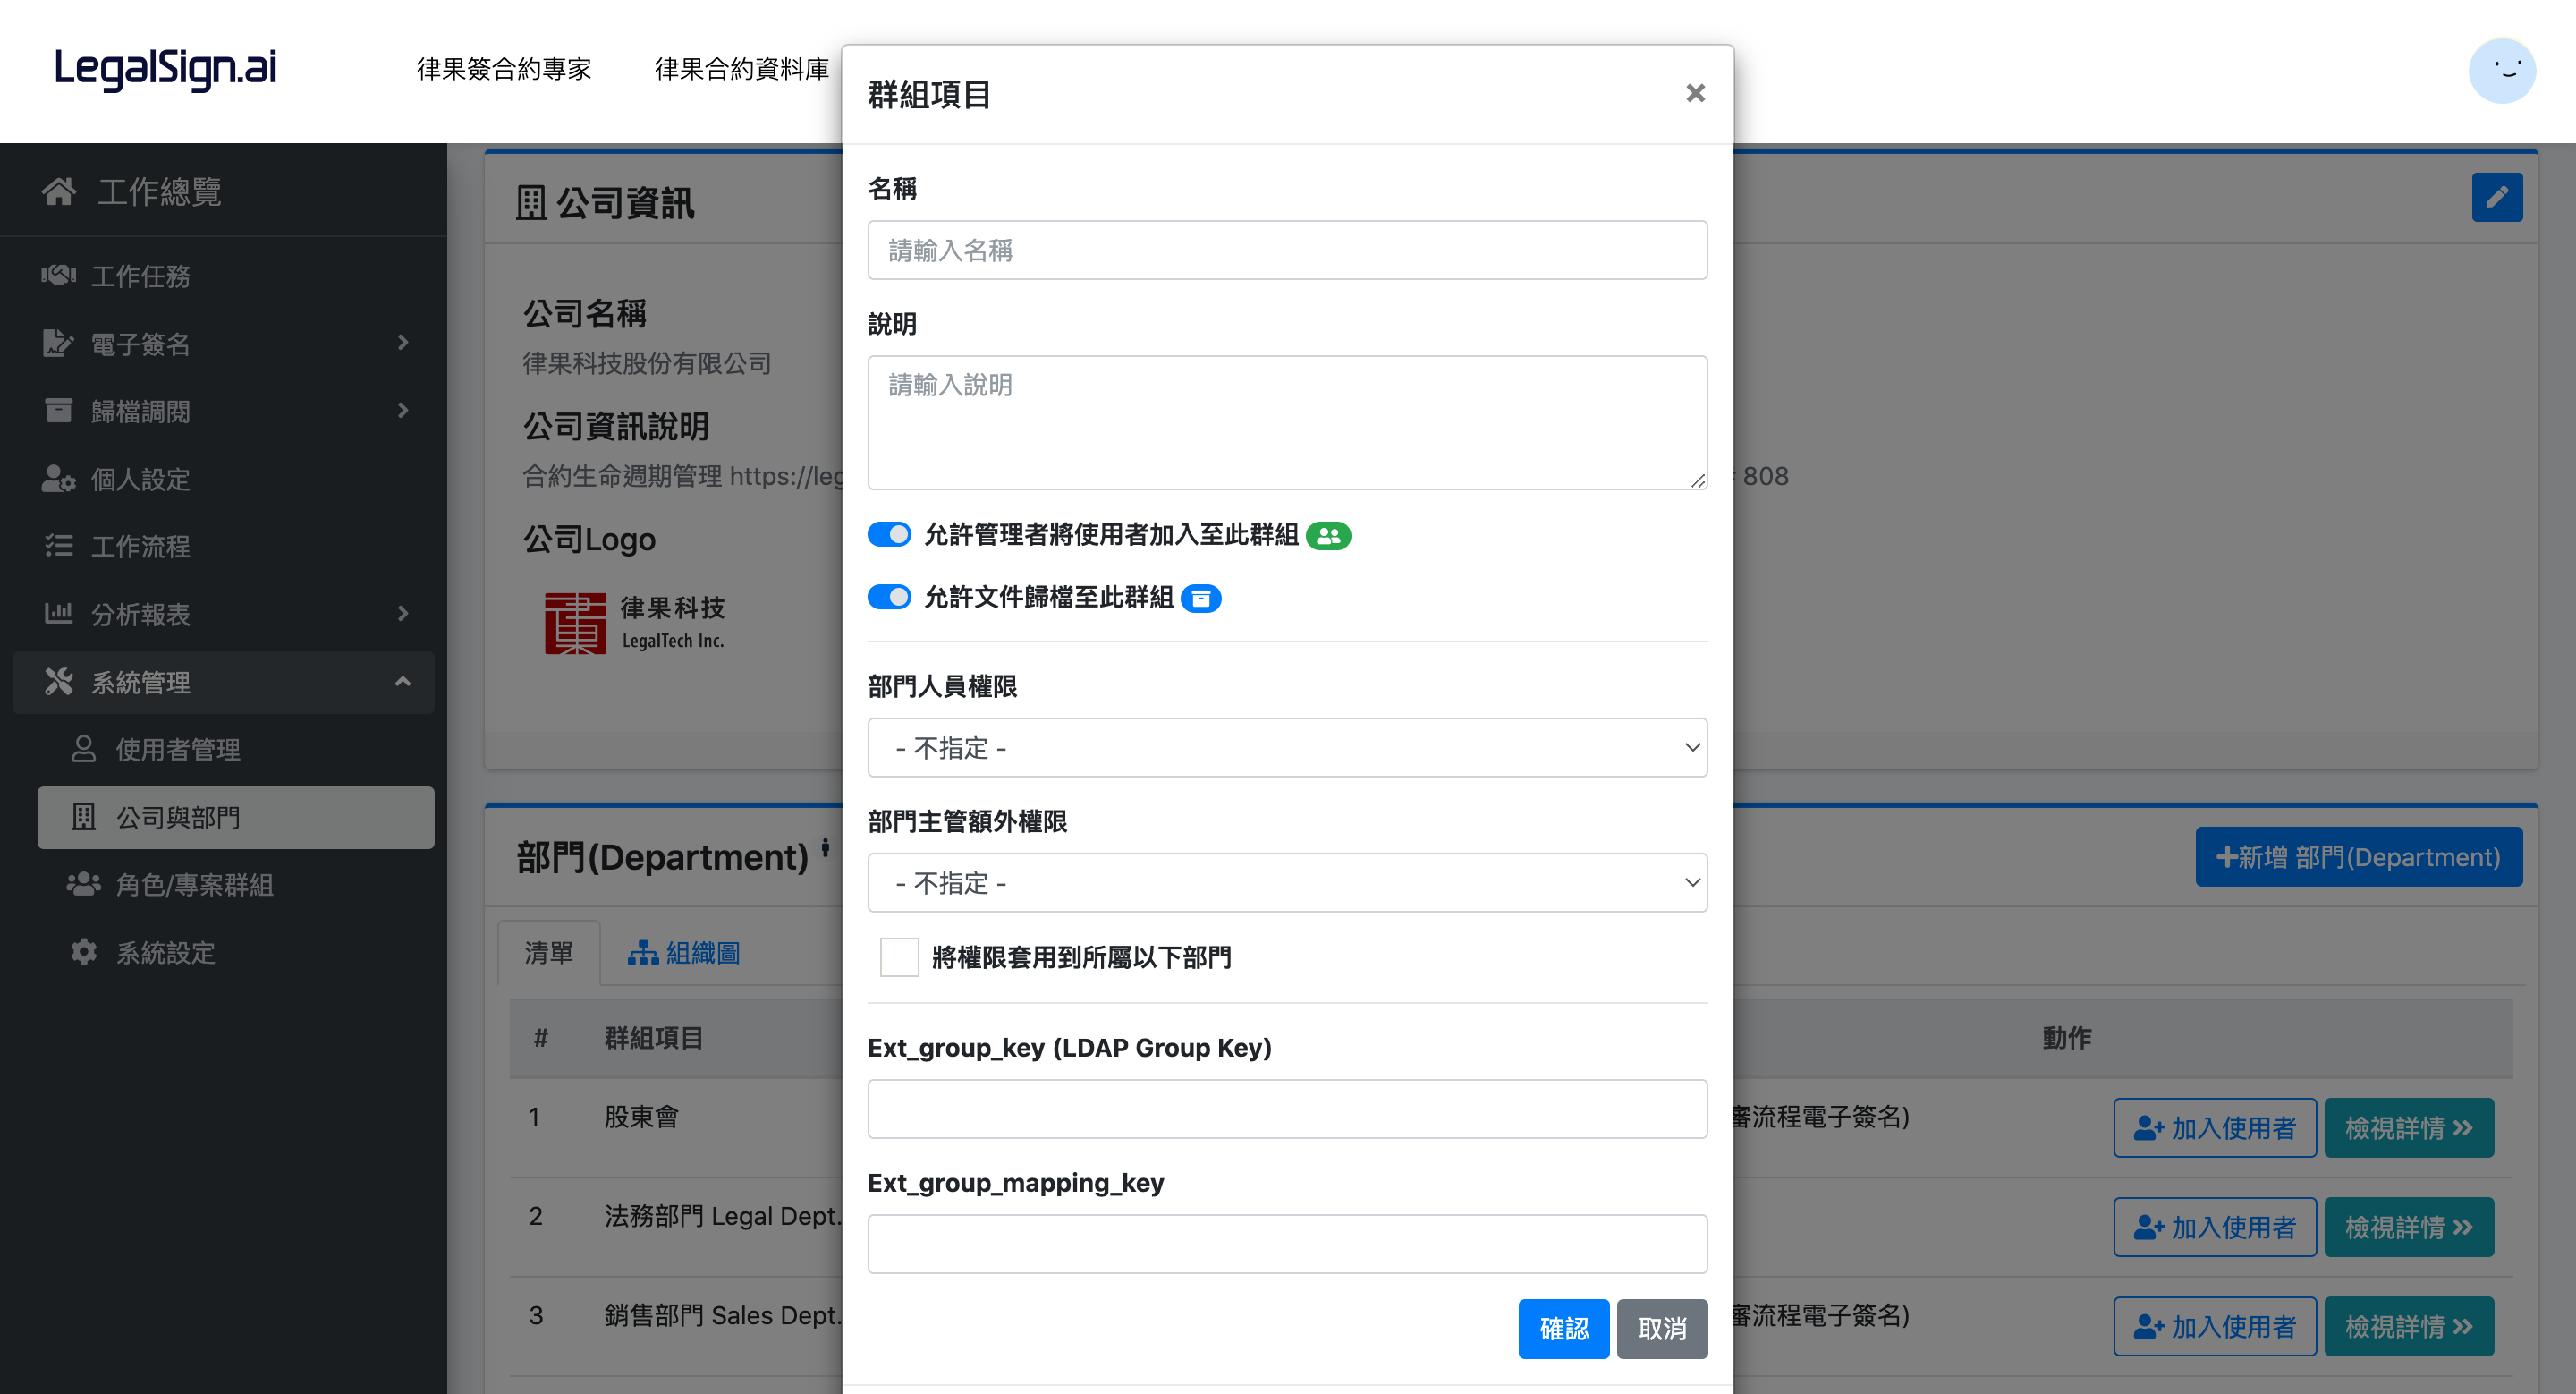This screenshot has width=2576, height=1394.
Task: Click the pencil edit icon for company info
Action: pos(2496,197)
